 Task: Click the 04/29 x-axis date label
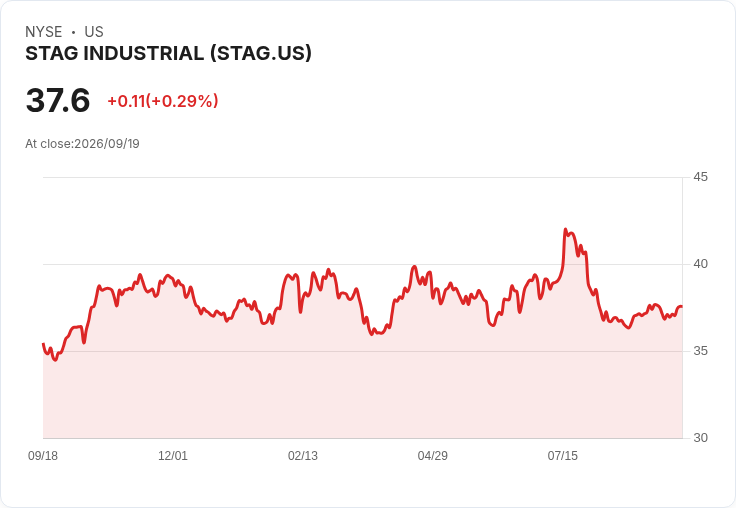[433, 455]
